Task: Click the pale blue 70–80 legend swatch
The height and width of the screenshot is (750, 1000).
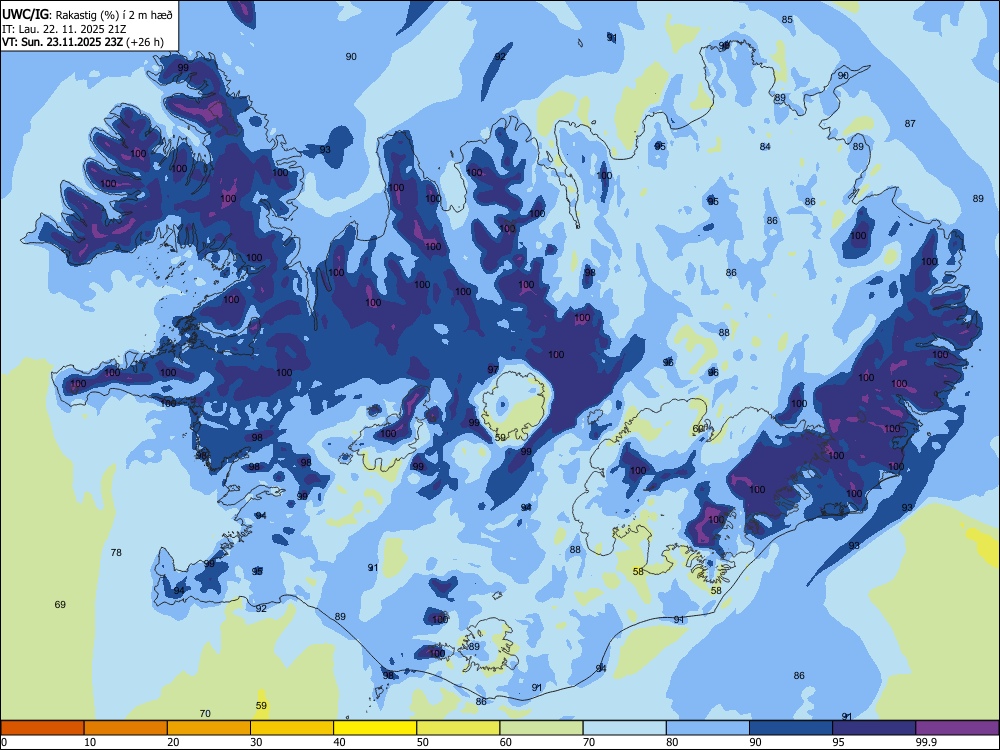Action: click(624, 728)
